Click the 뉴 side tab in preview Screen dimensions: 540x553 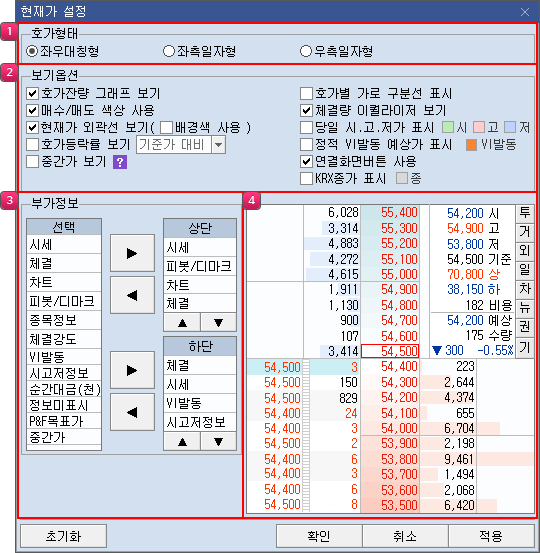tap(524, 308)
